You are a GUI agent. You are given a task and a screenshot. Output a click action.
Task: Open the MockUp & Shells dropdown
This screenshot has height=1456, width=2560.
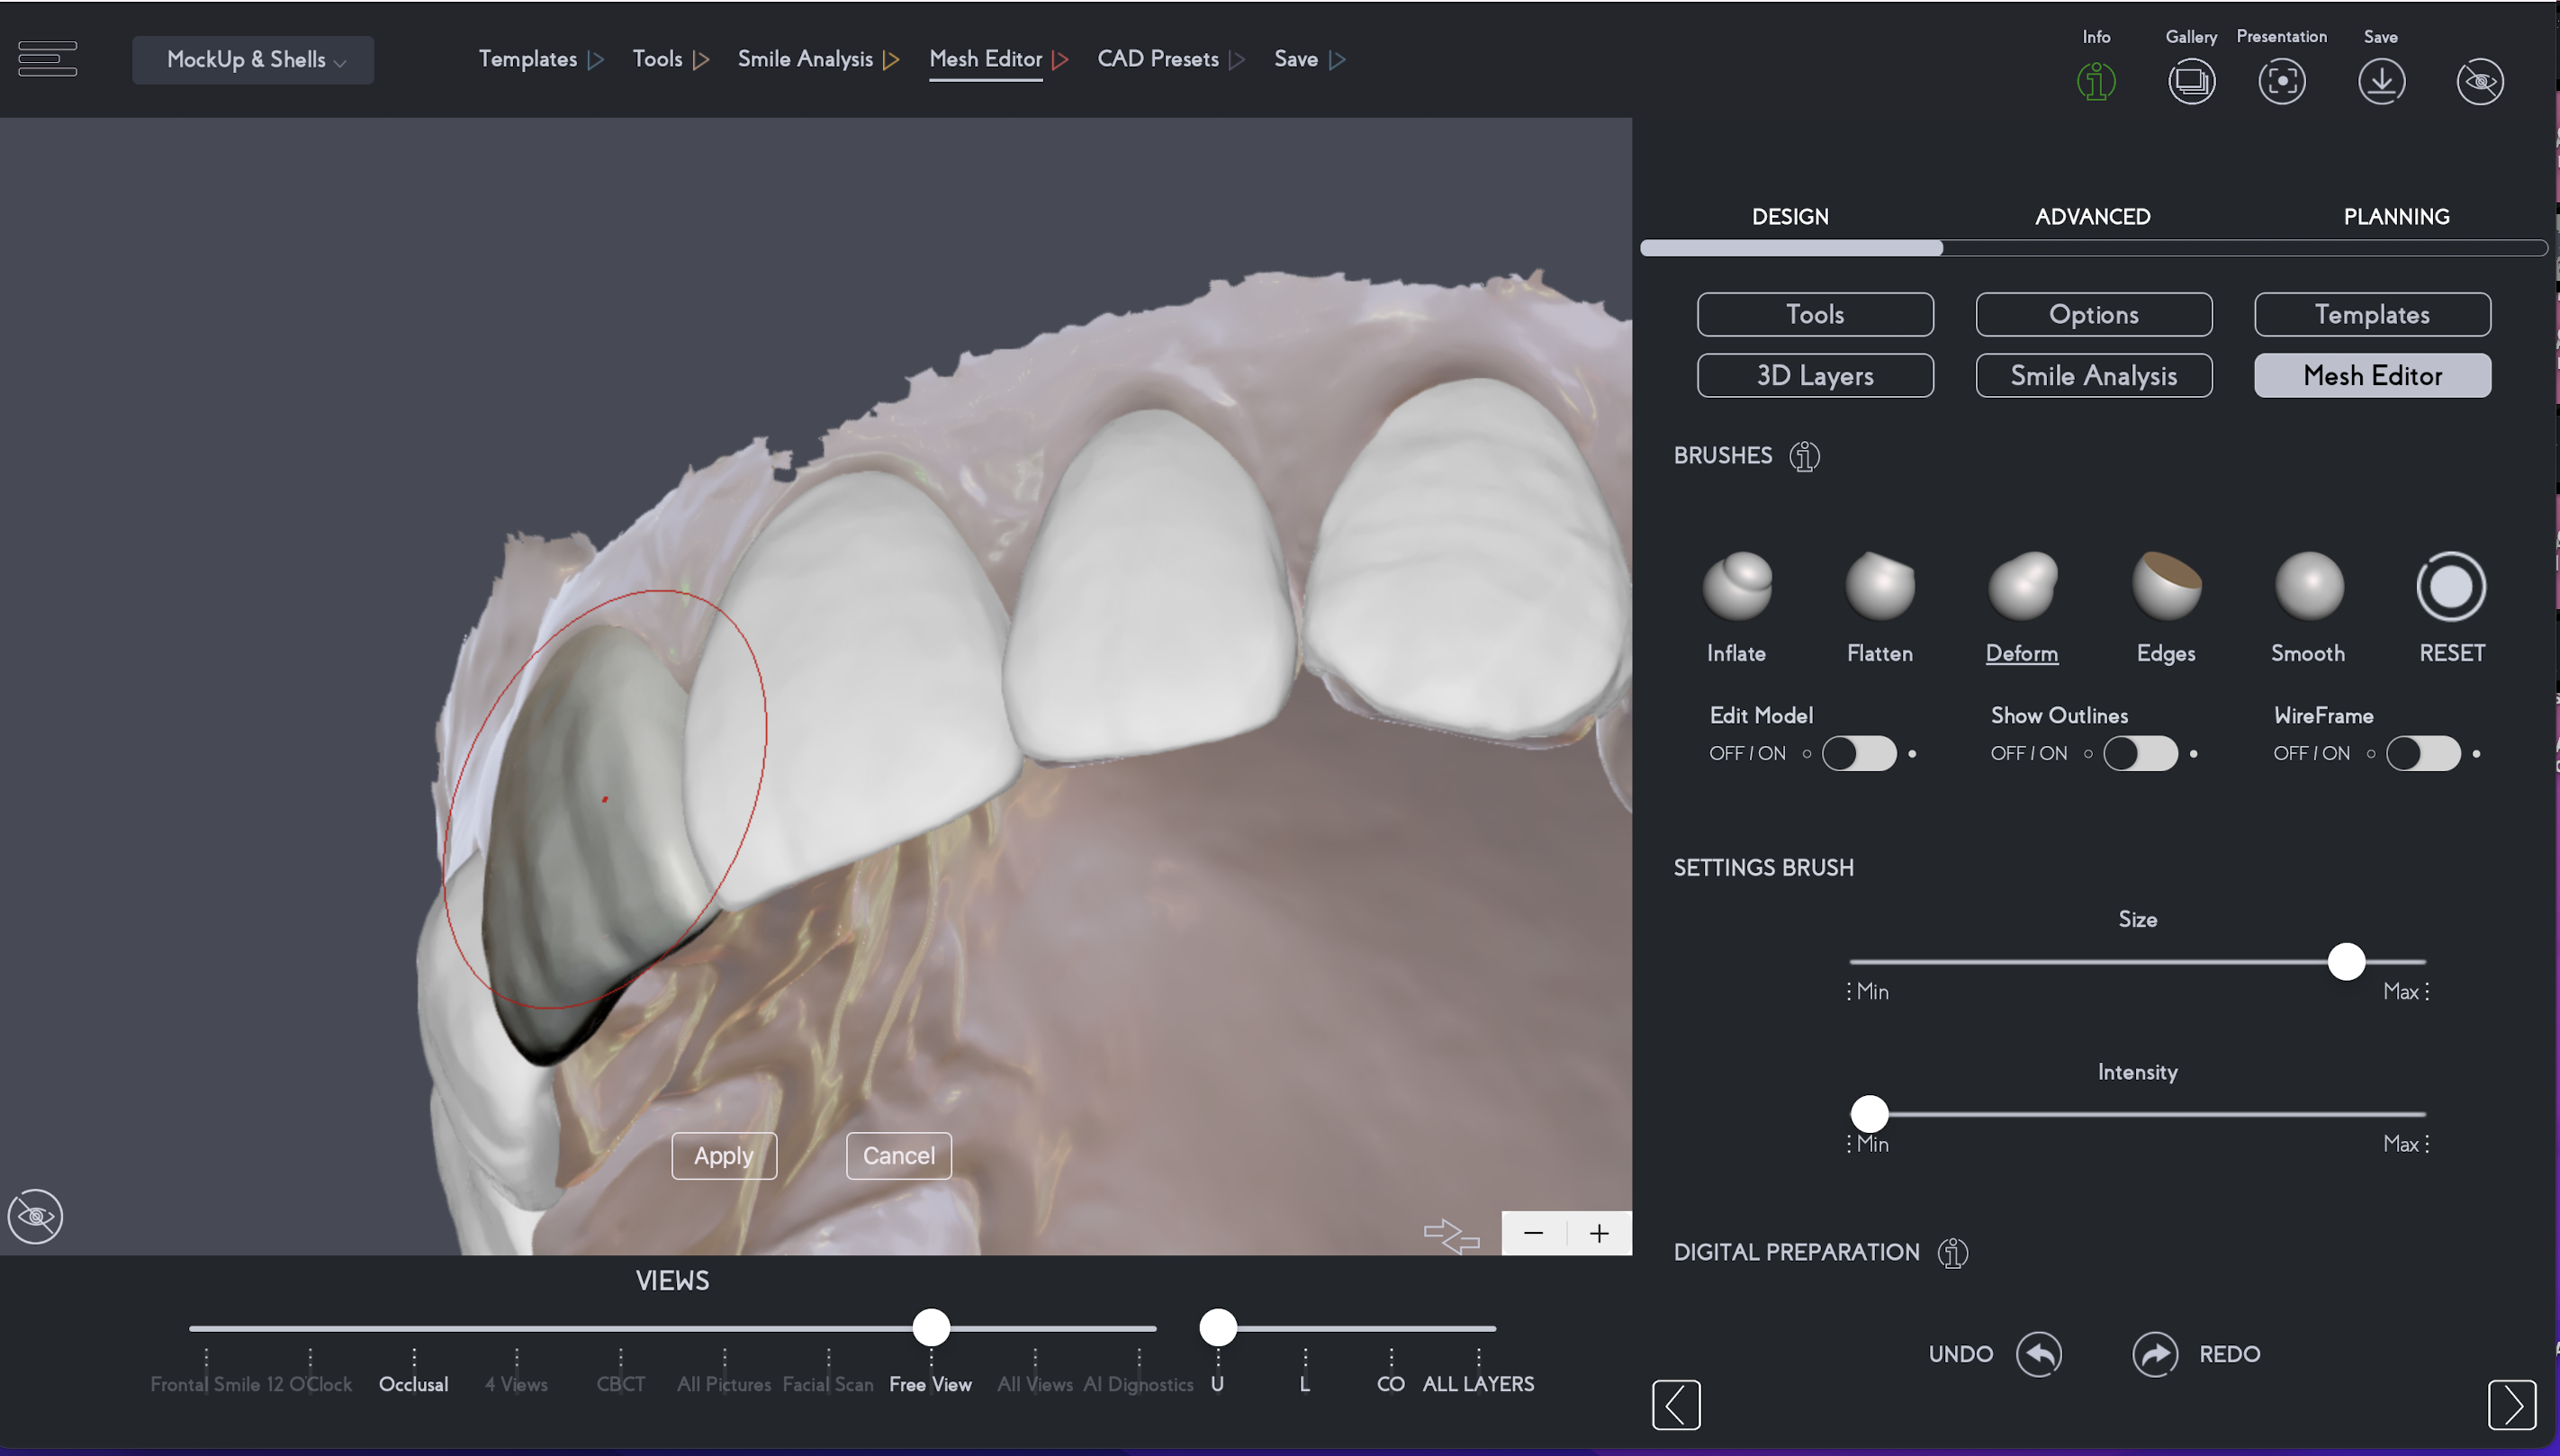[253, 60]
